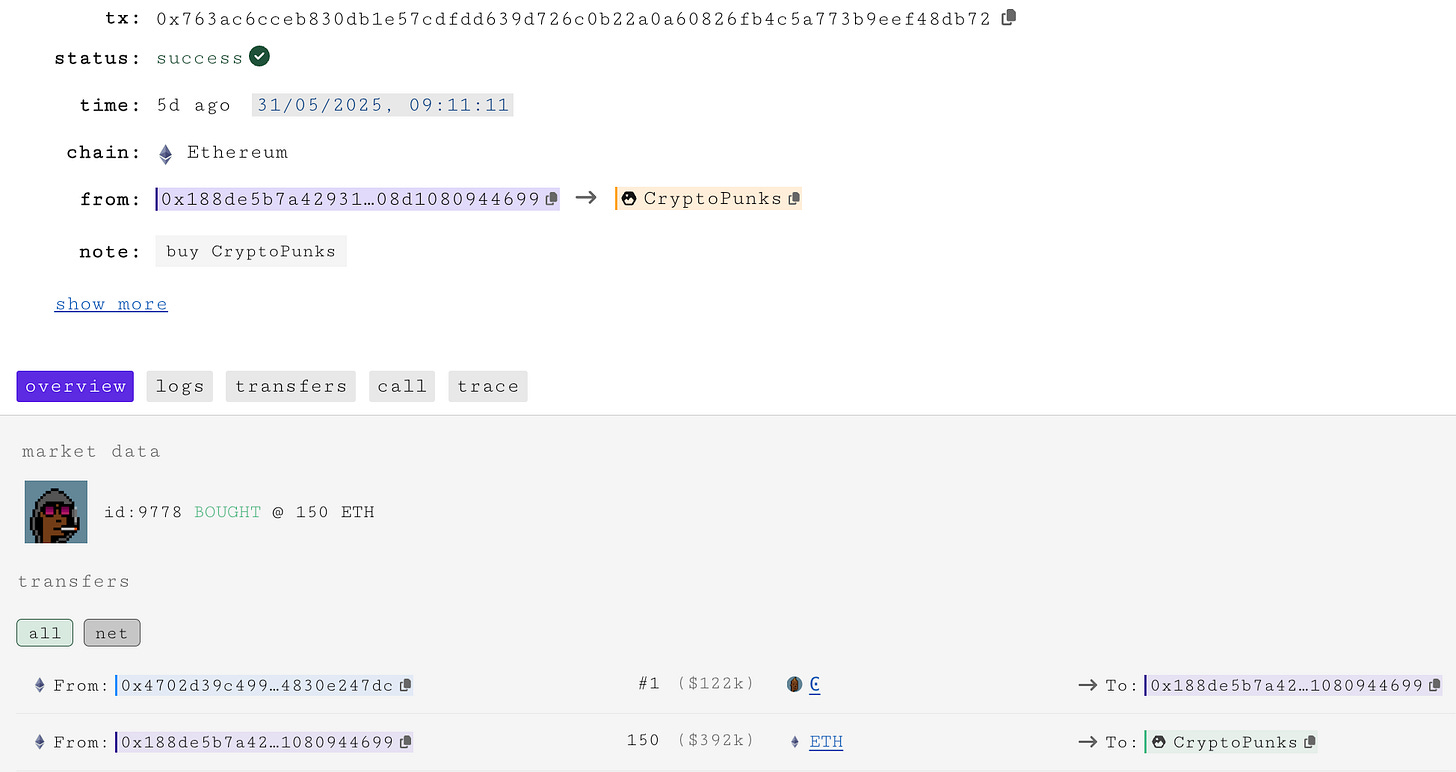Click the ETH diamond icon beside ETH link
The image size is (1456, 772).
[x=795, y=742]
